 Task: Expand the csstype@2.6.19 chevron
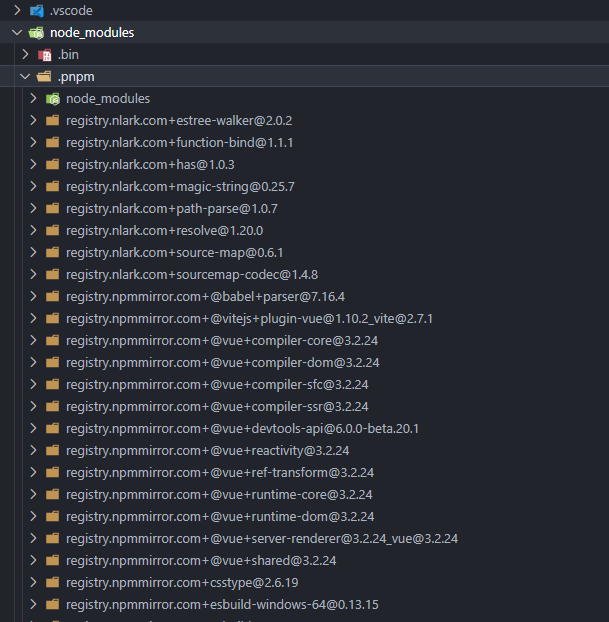click(34, 583)
